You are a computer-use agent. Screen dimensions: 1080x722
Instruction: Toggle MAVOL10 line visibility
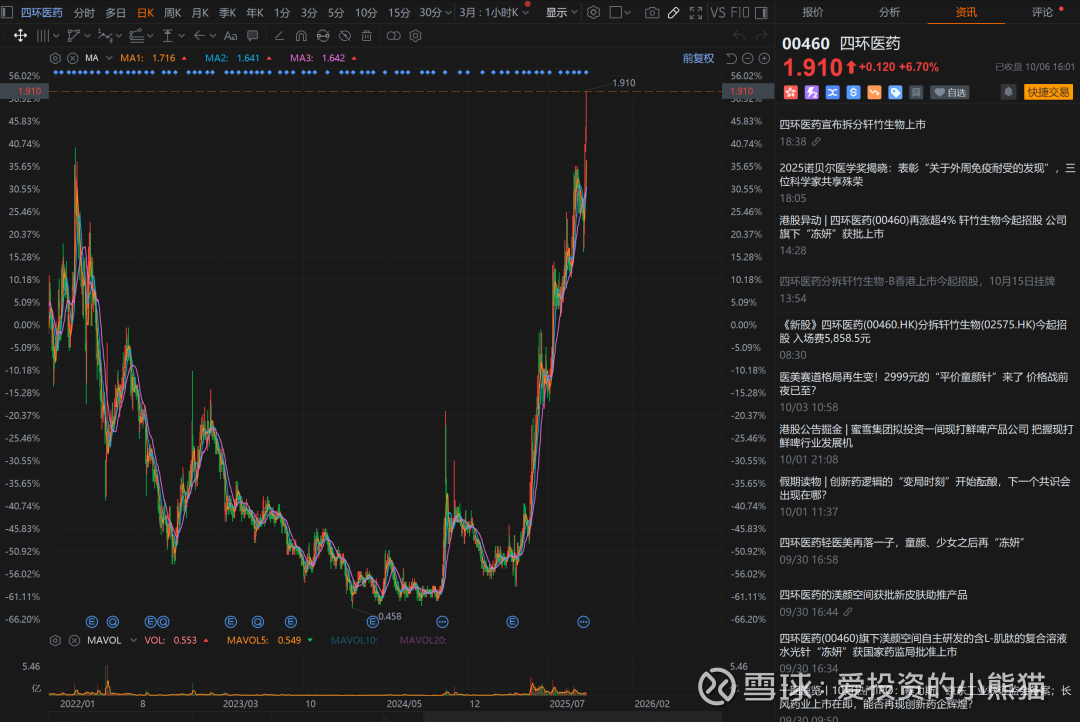click(354, 641)
